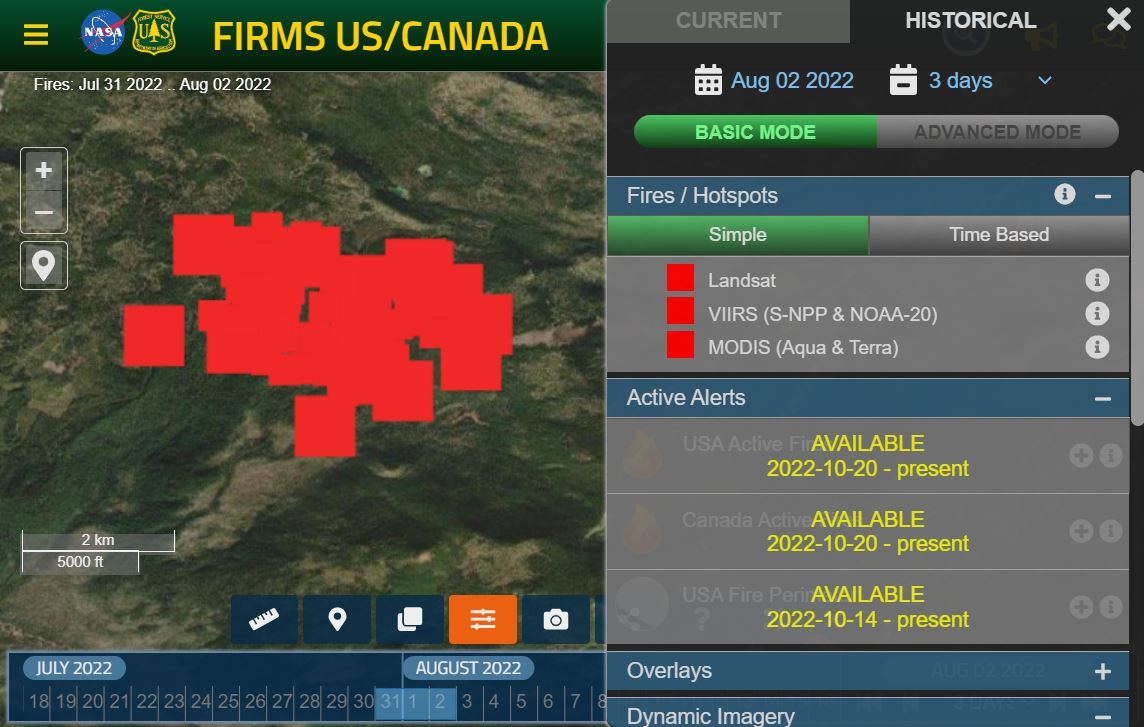Image resolution: width=1144 pixels, height=727 pixels.
Task: Click the orange sliders settings button
Action: click(483, 620)
